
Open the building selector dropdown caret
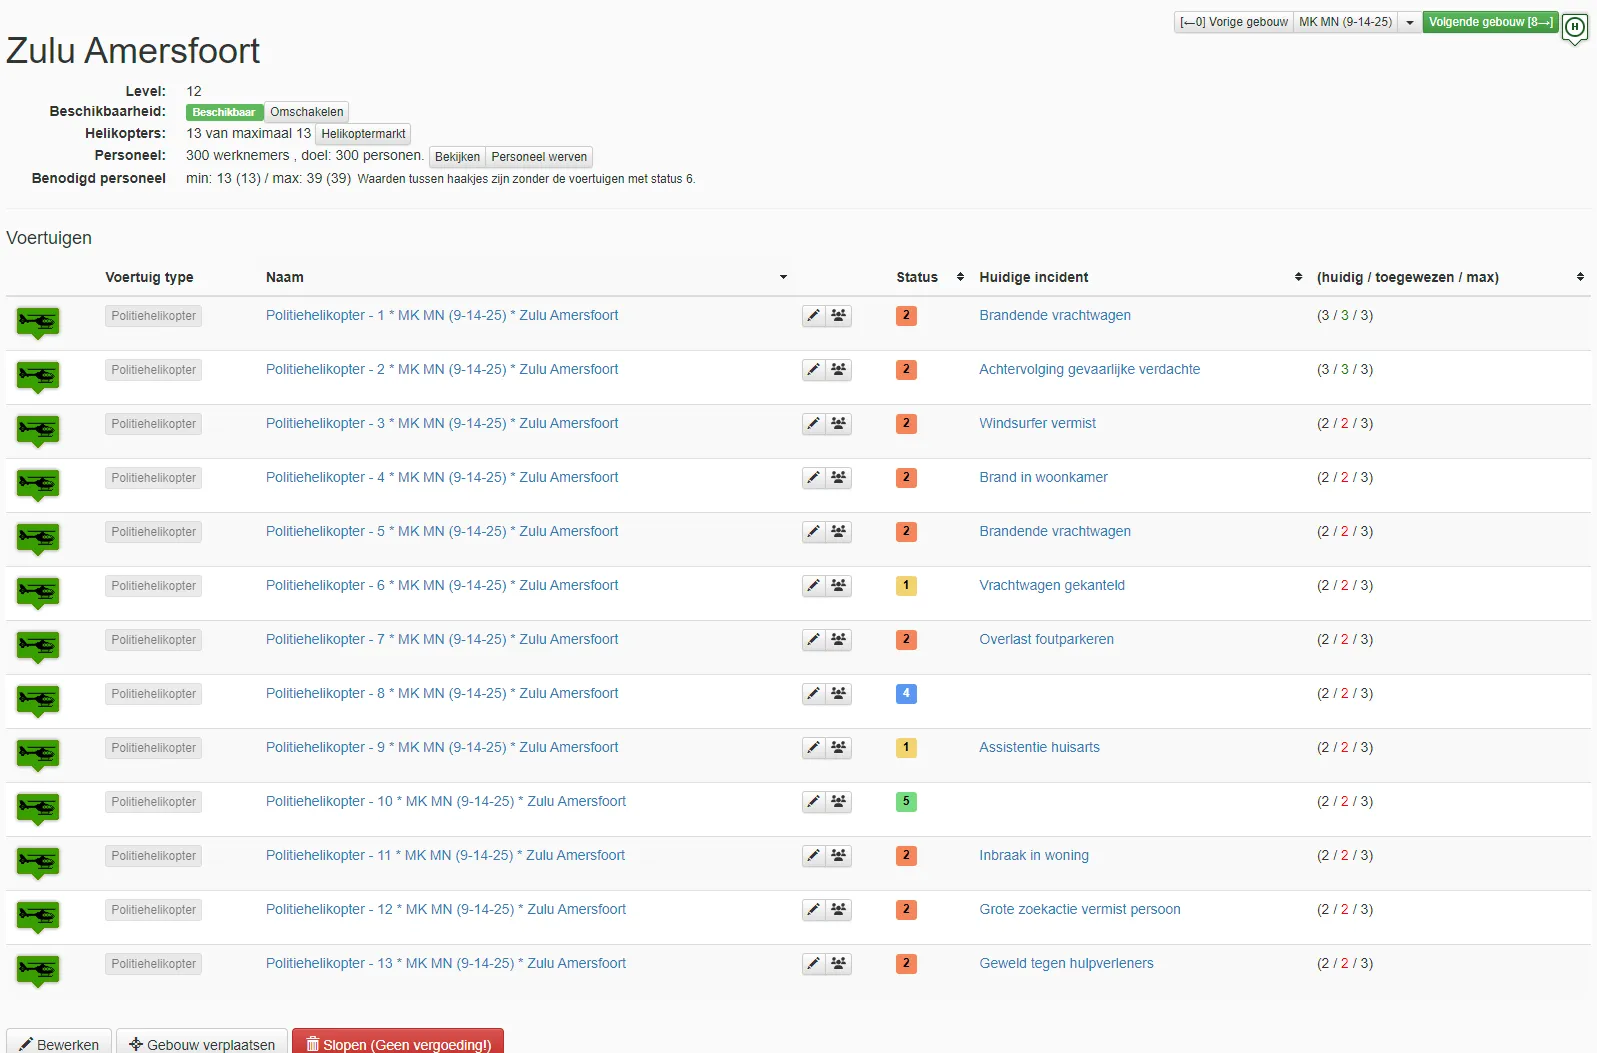[x=1410, y=22]
